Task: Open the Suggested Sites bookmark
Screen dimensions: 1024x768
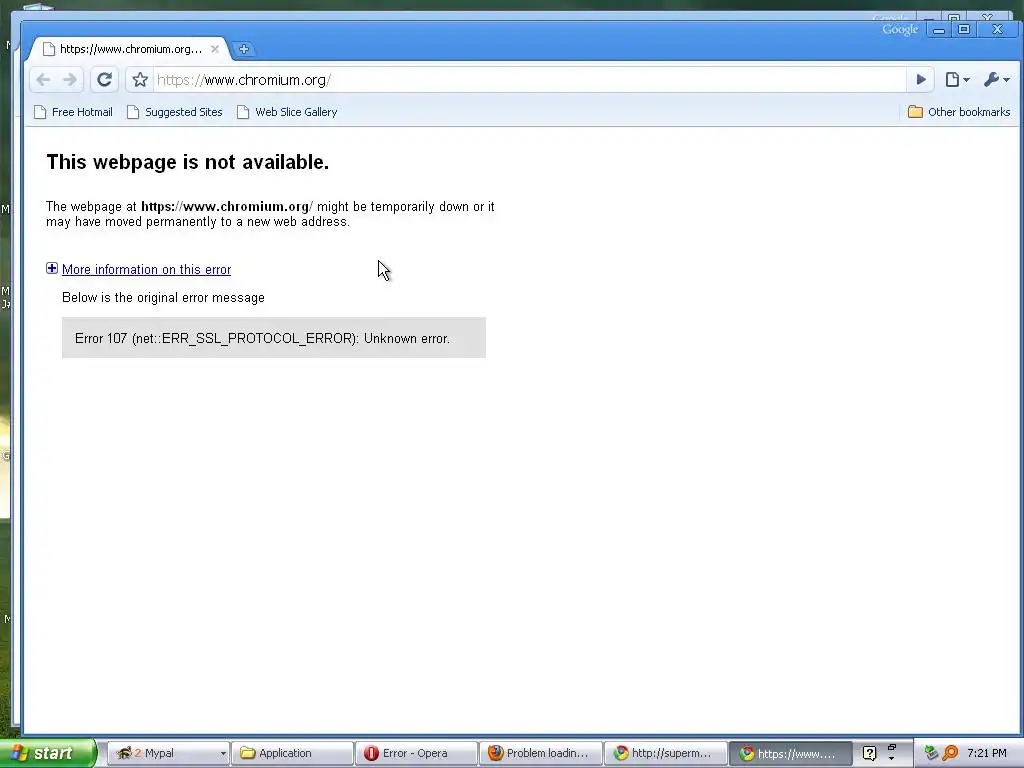Action: [x=175, y=112]
